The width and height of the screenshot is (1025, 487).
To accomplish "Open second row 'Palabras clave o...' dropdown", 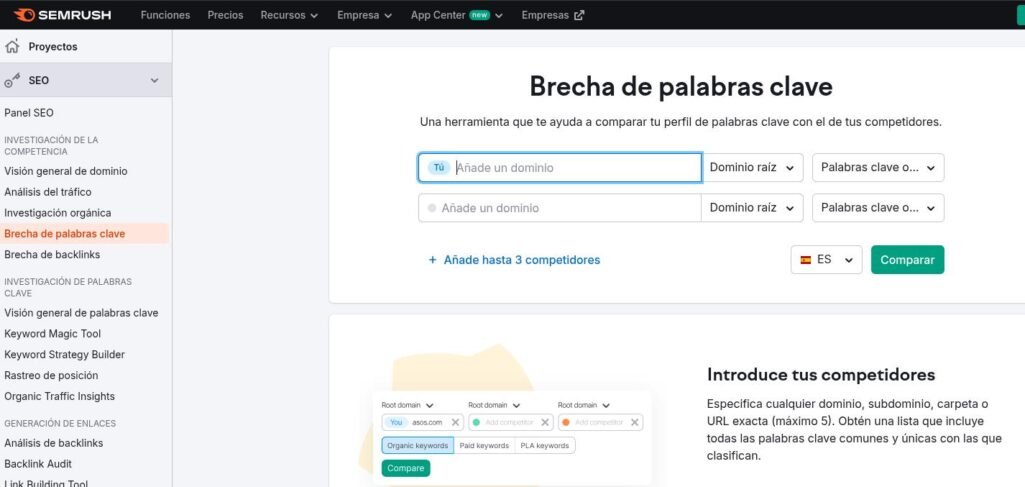I will (x=877, y=208).
